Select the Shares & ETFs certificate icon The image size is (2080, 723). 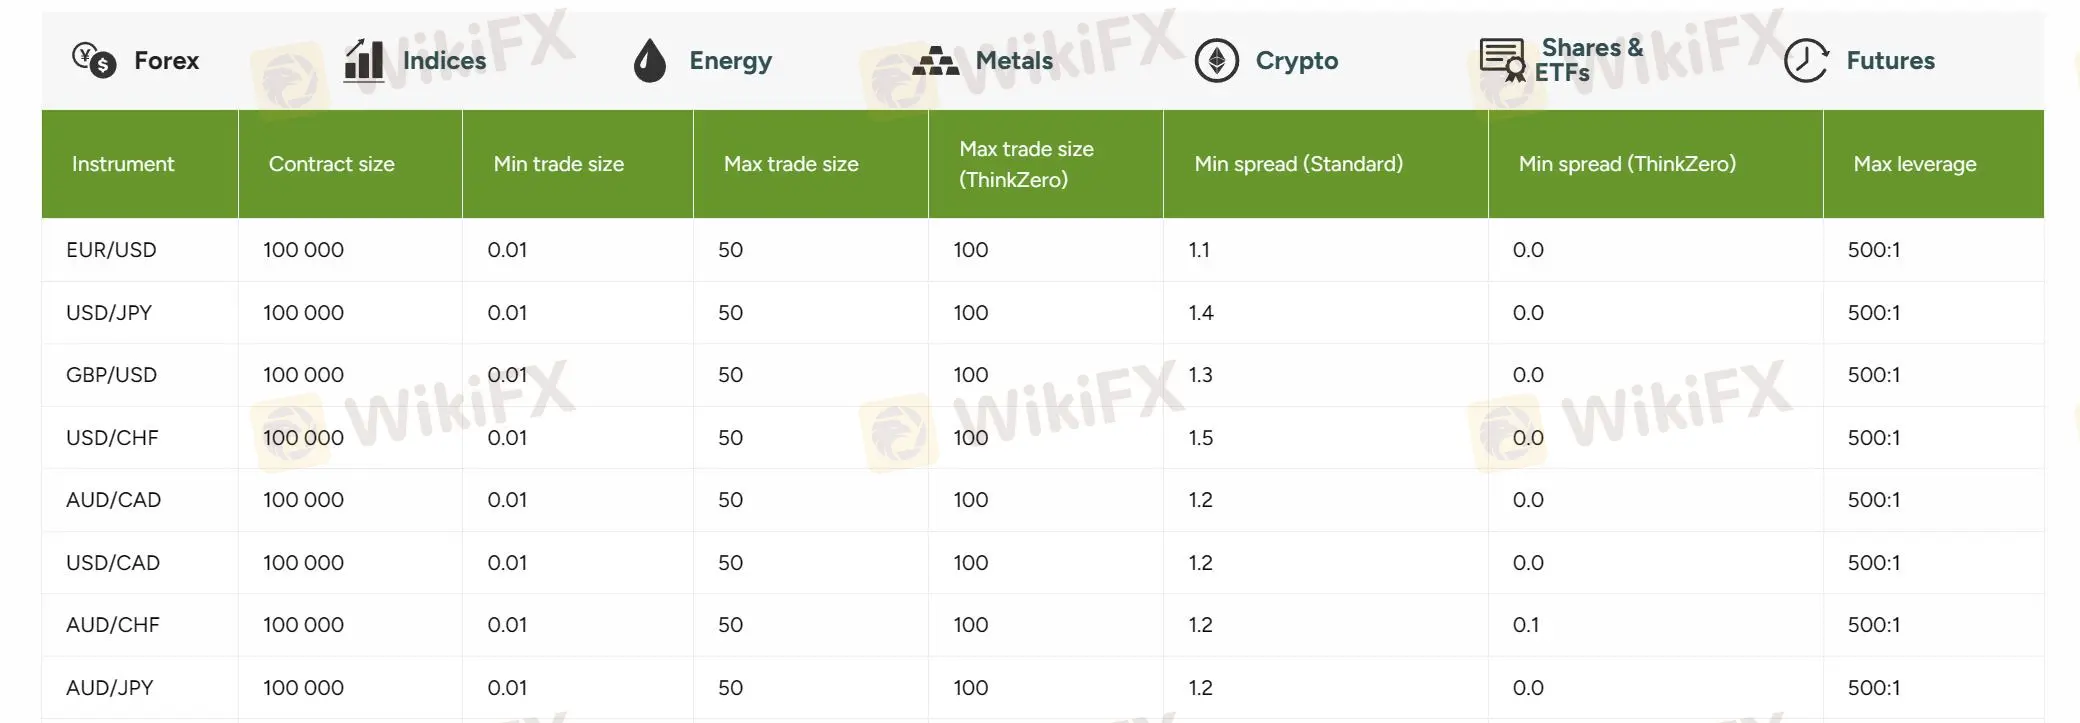tap(1502, 60)
